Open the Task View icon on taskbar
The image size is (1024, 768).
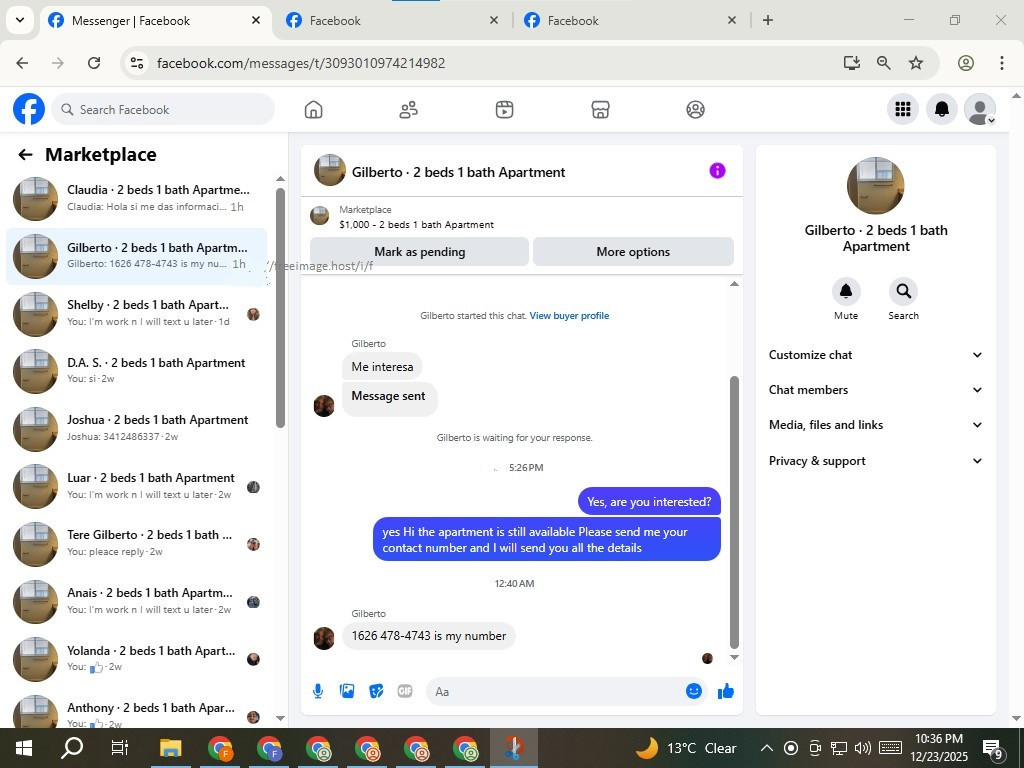tap(120, 748)
